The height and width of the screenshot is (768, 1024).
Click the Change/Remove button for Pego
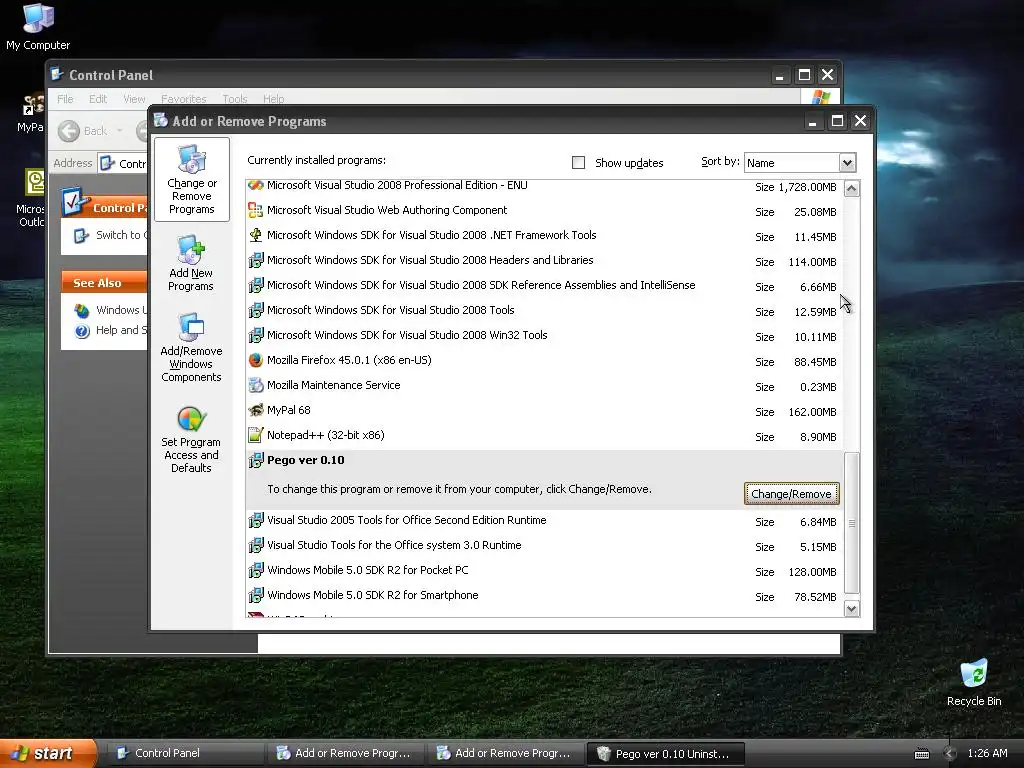click(792, 494)
